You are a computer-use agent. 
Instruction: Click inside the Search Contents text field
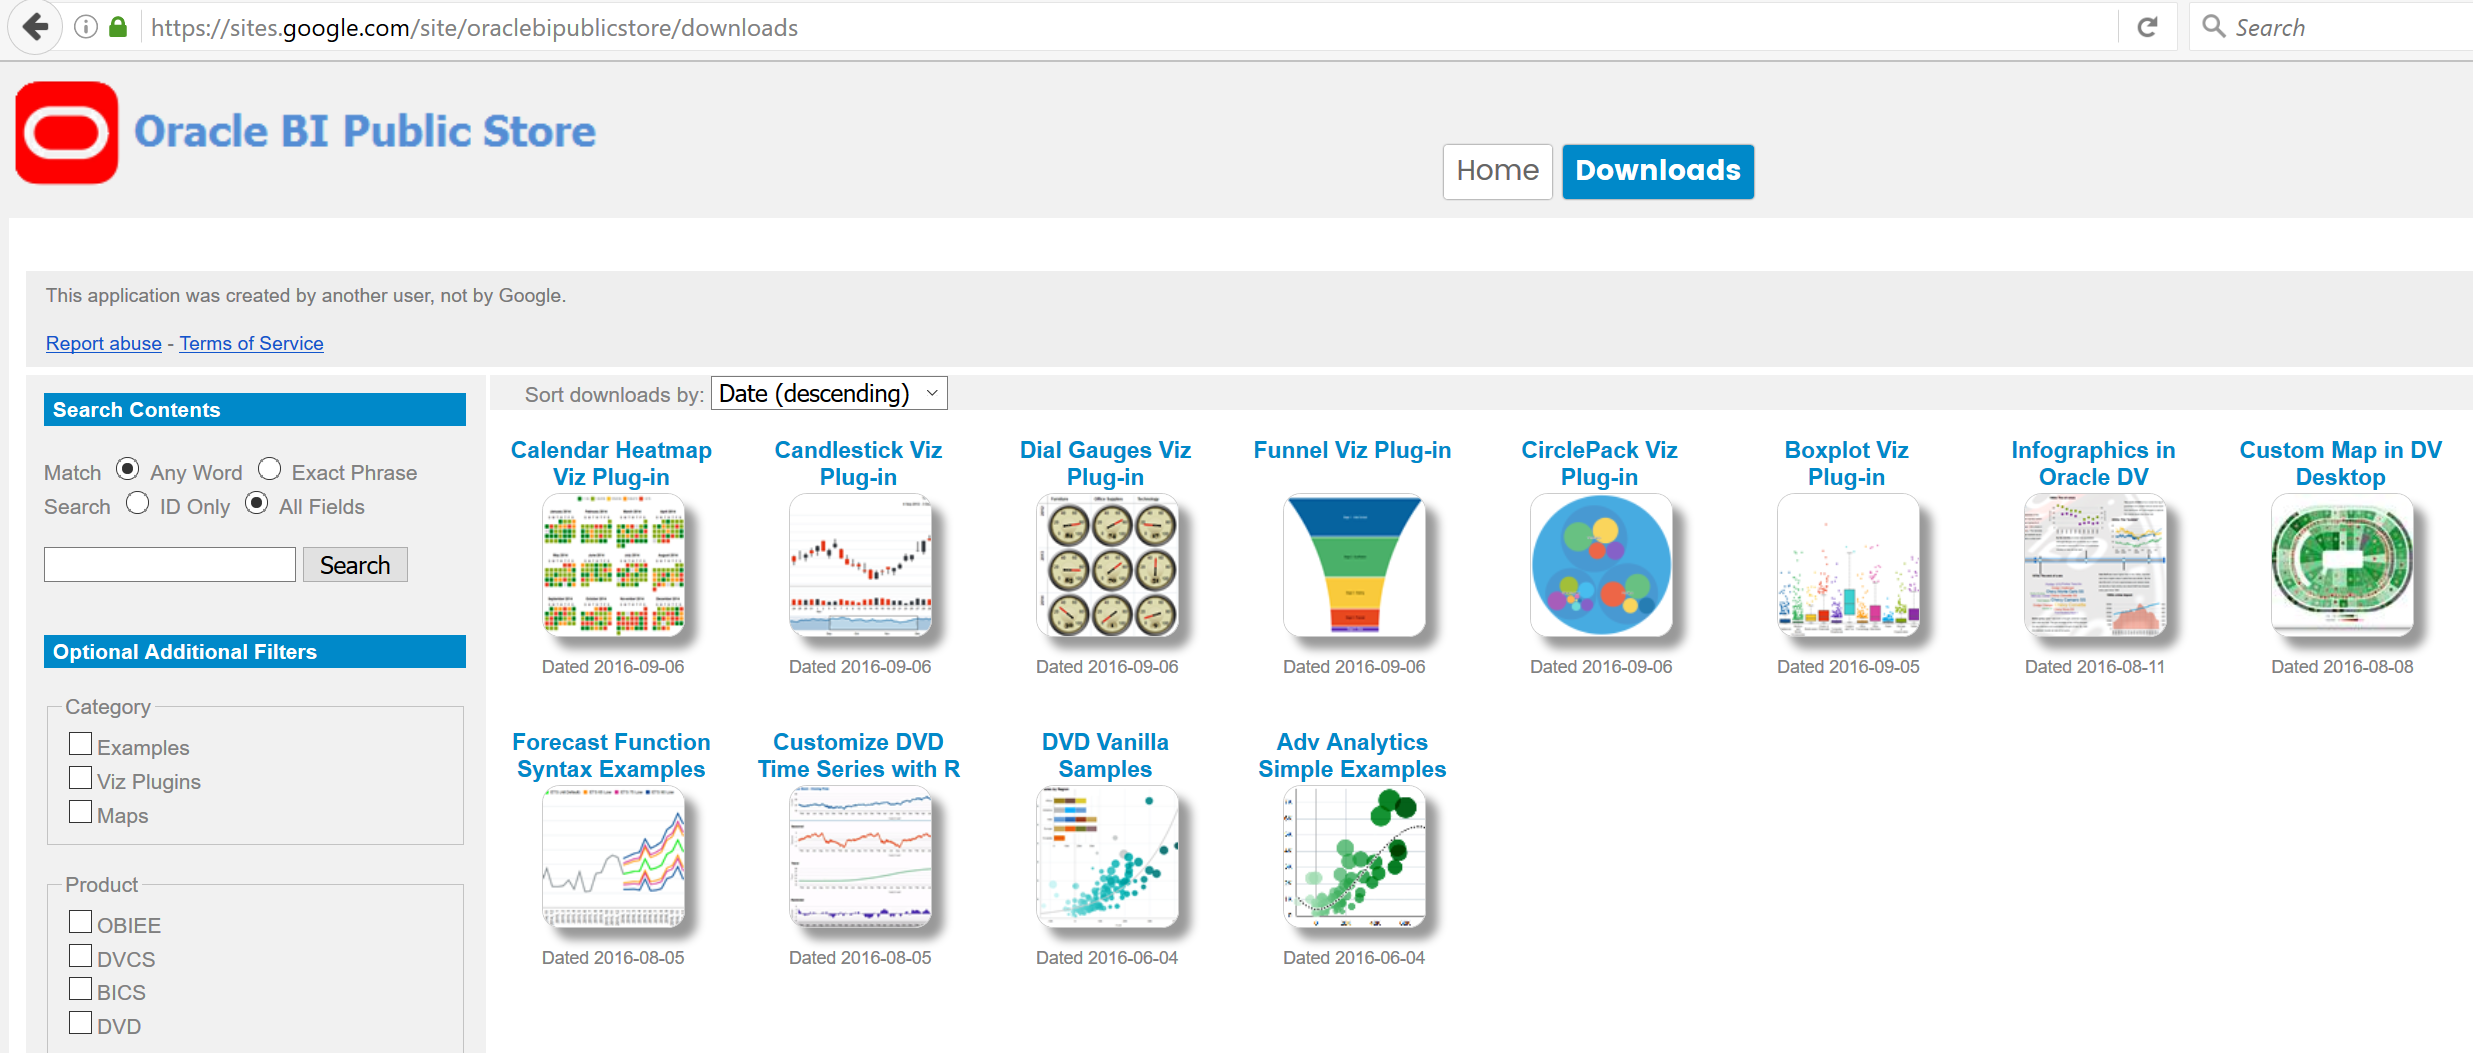pos(169,564)
